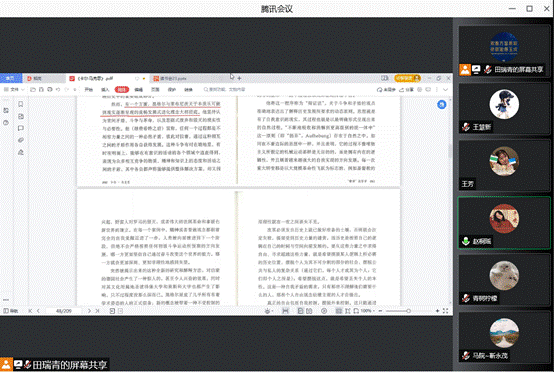Click the new tab plus icon
This screenshot has height=372, width=554.
coord(239,78)
